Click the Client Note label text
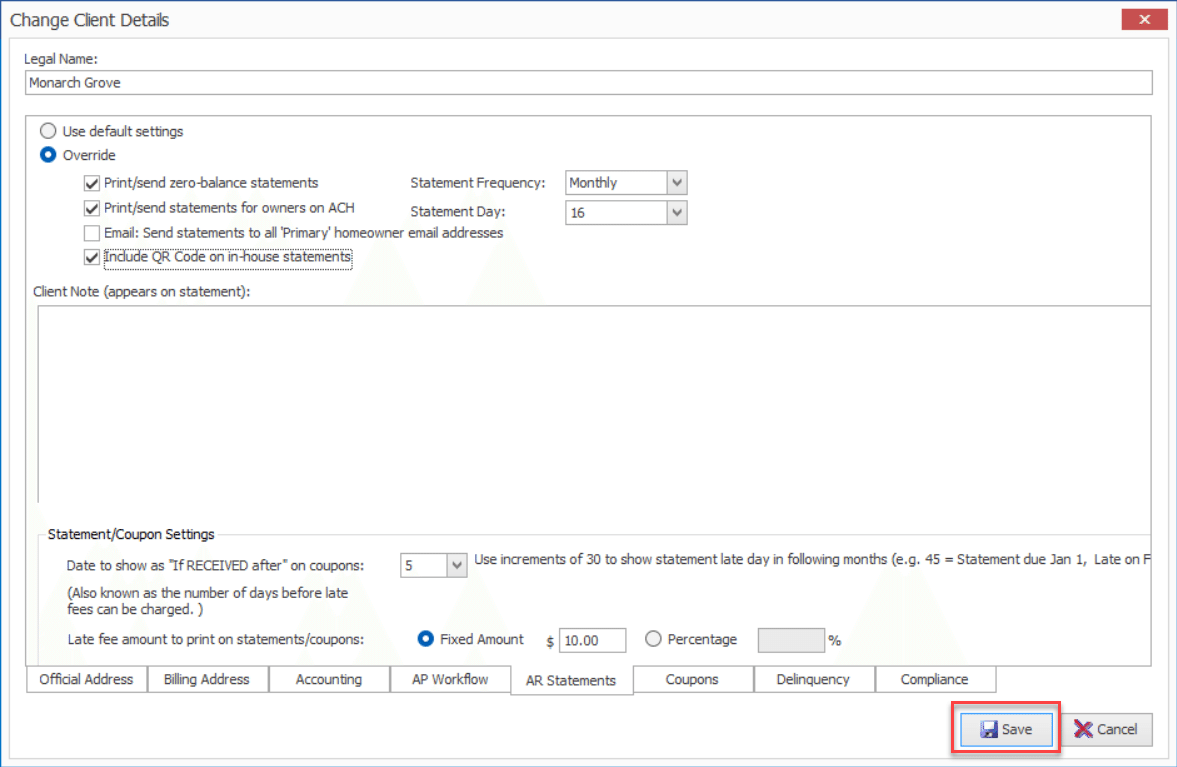This screenshot has width=1177, height=767. (141, 291)
